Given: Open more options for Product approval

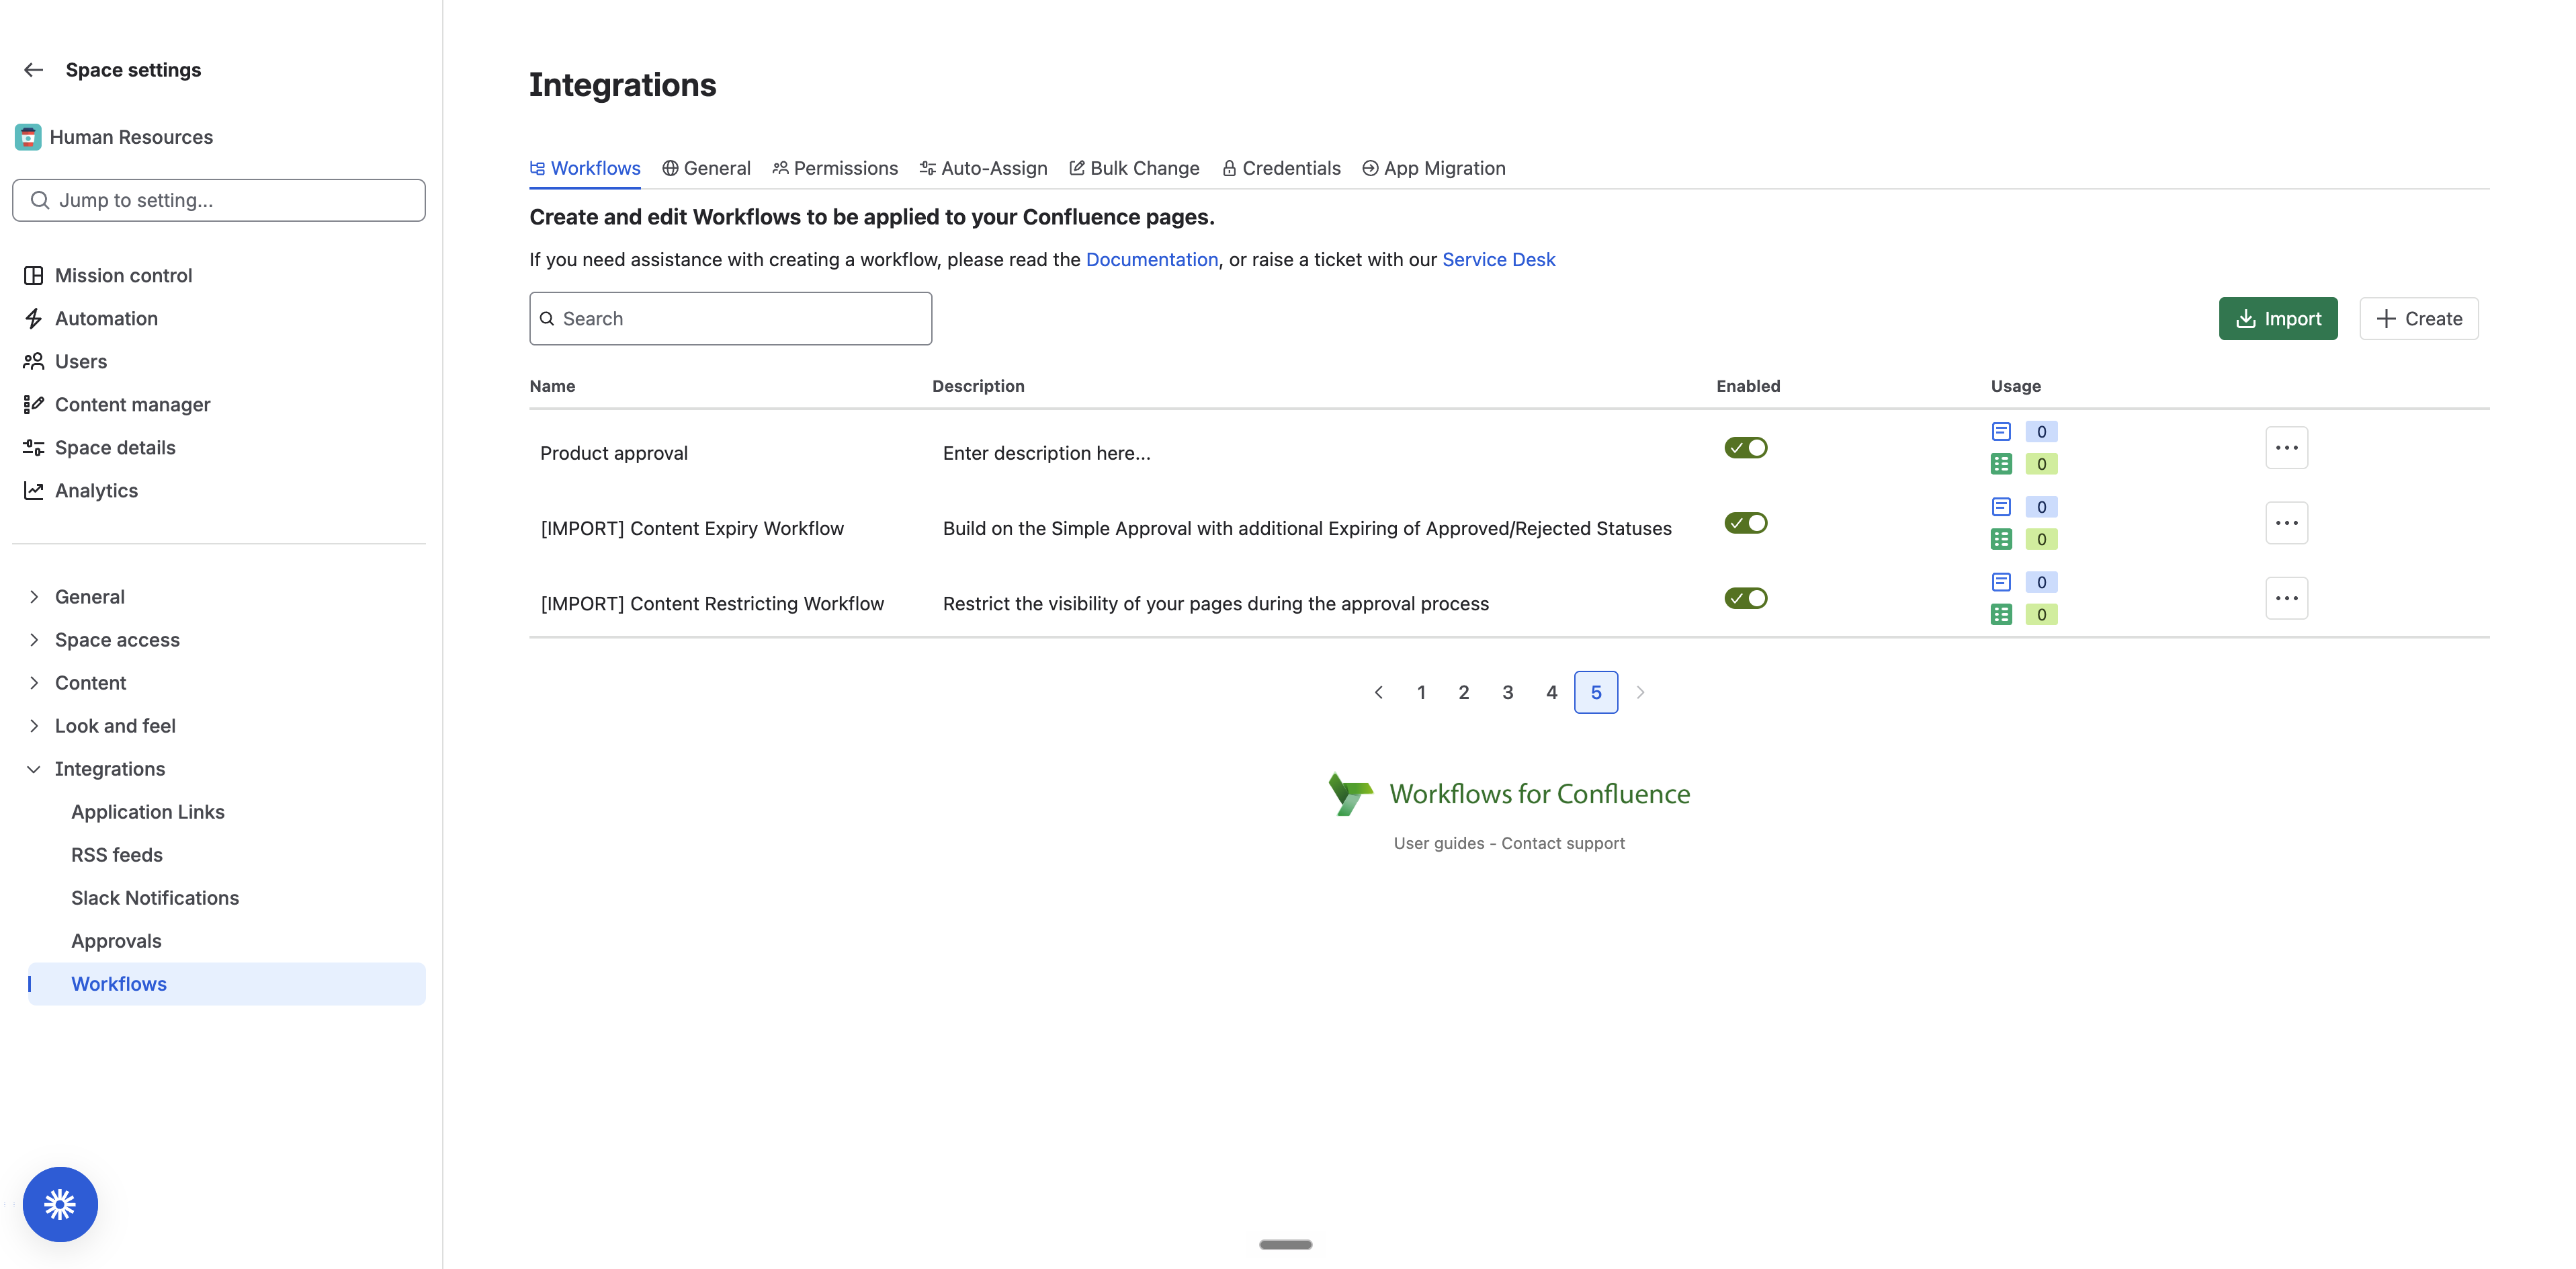Looking at the screenshot, I should (x=2286, y=448).
